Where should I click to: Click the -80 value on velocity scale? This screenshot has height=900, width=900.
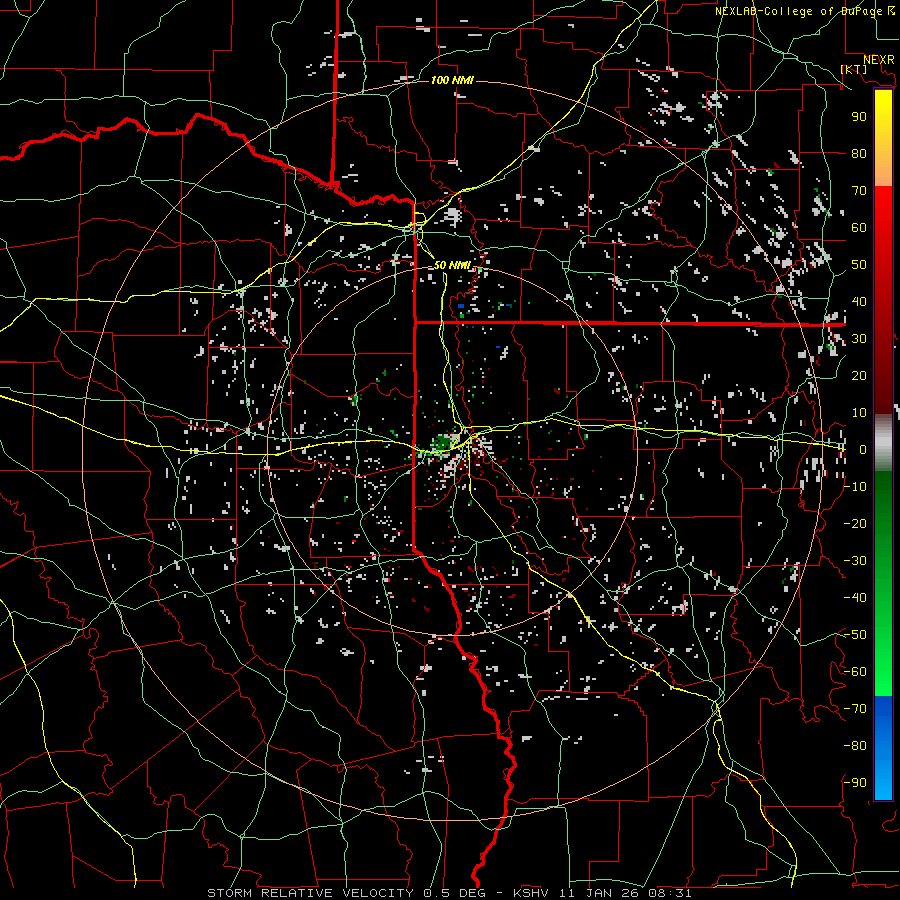tap(855, 746)
